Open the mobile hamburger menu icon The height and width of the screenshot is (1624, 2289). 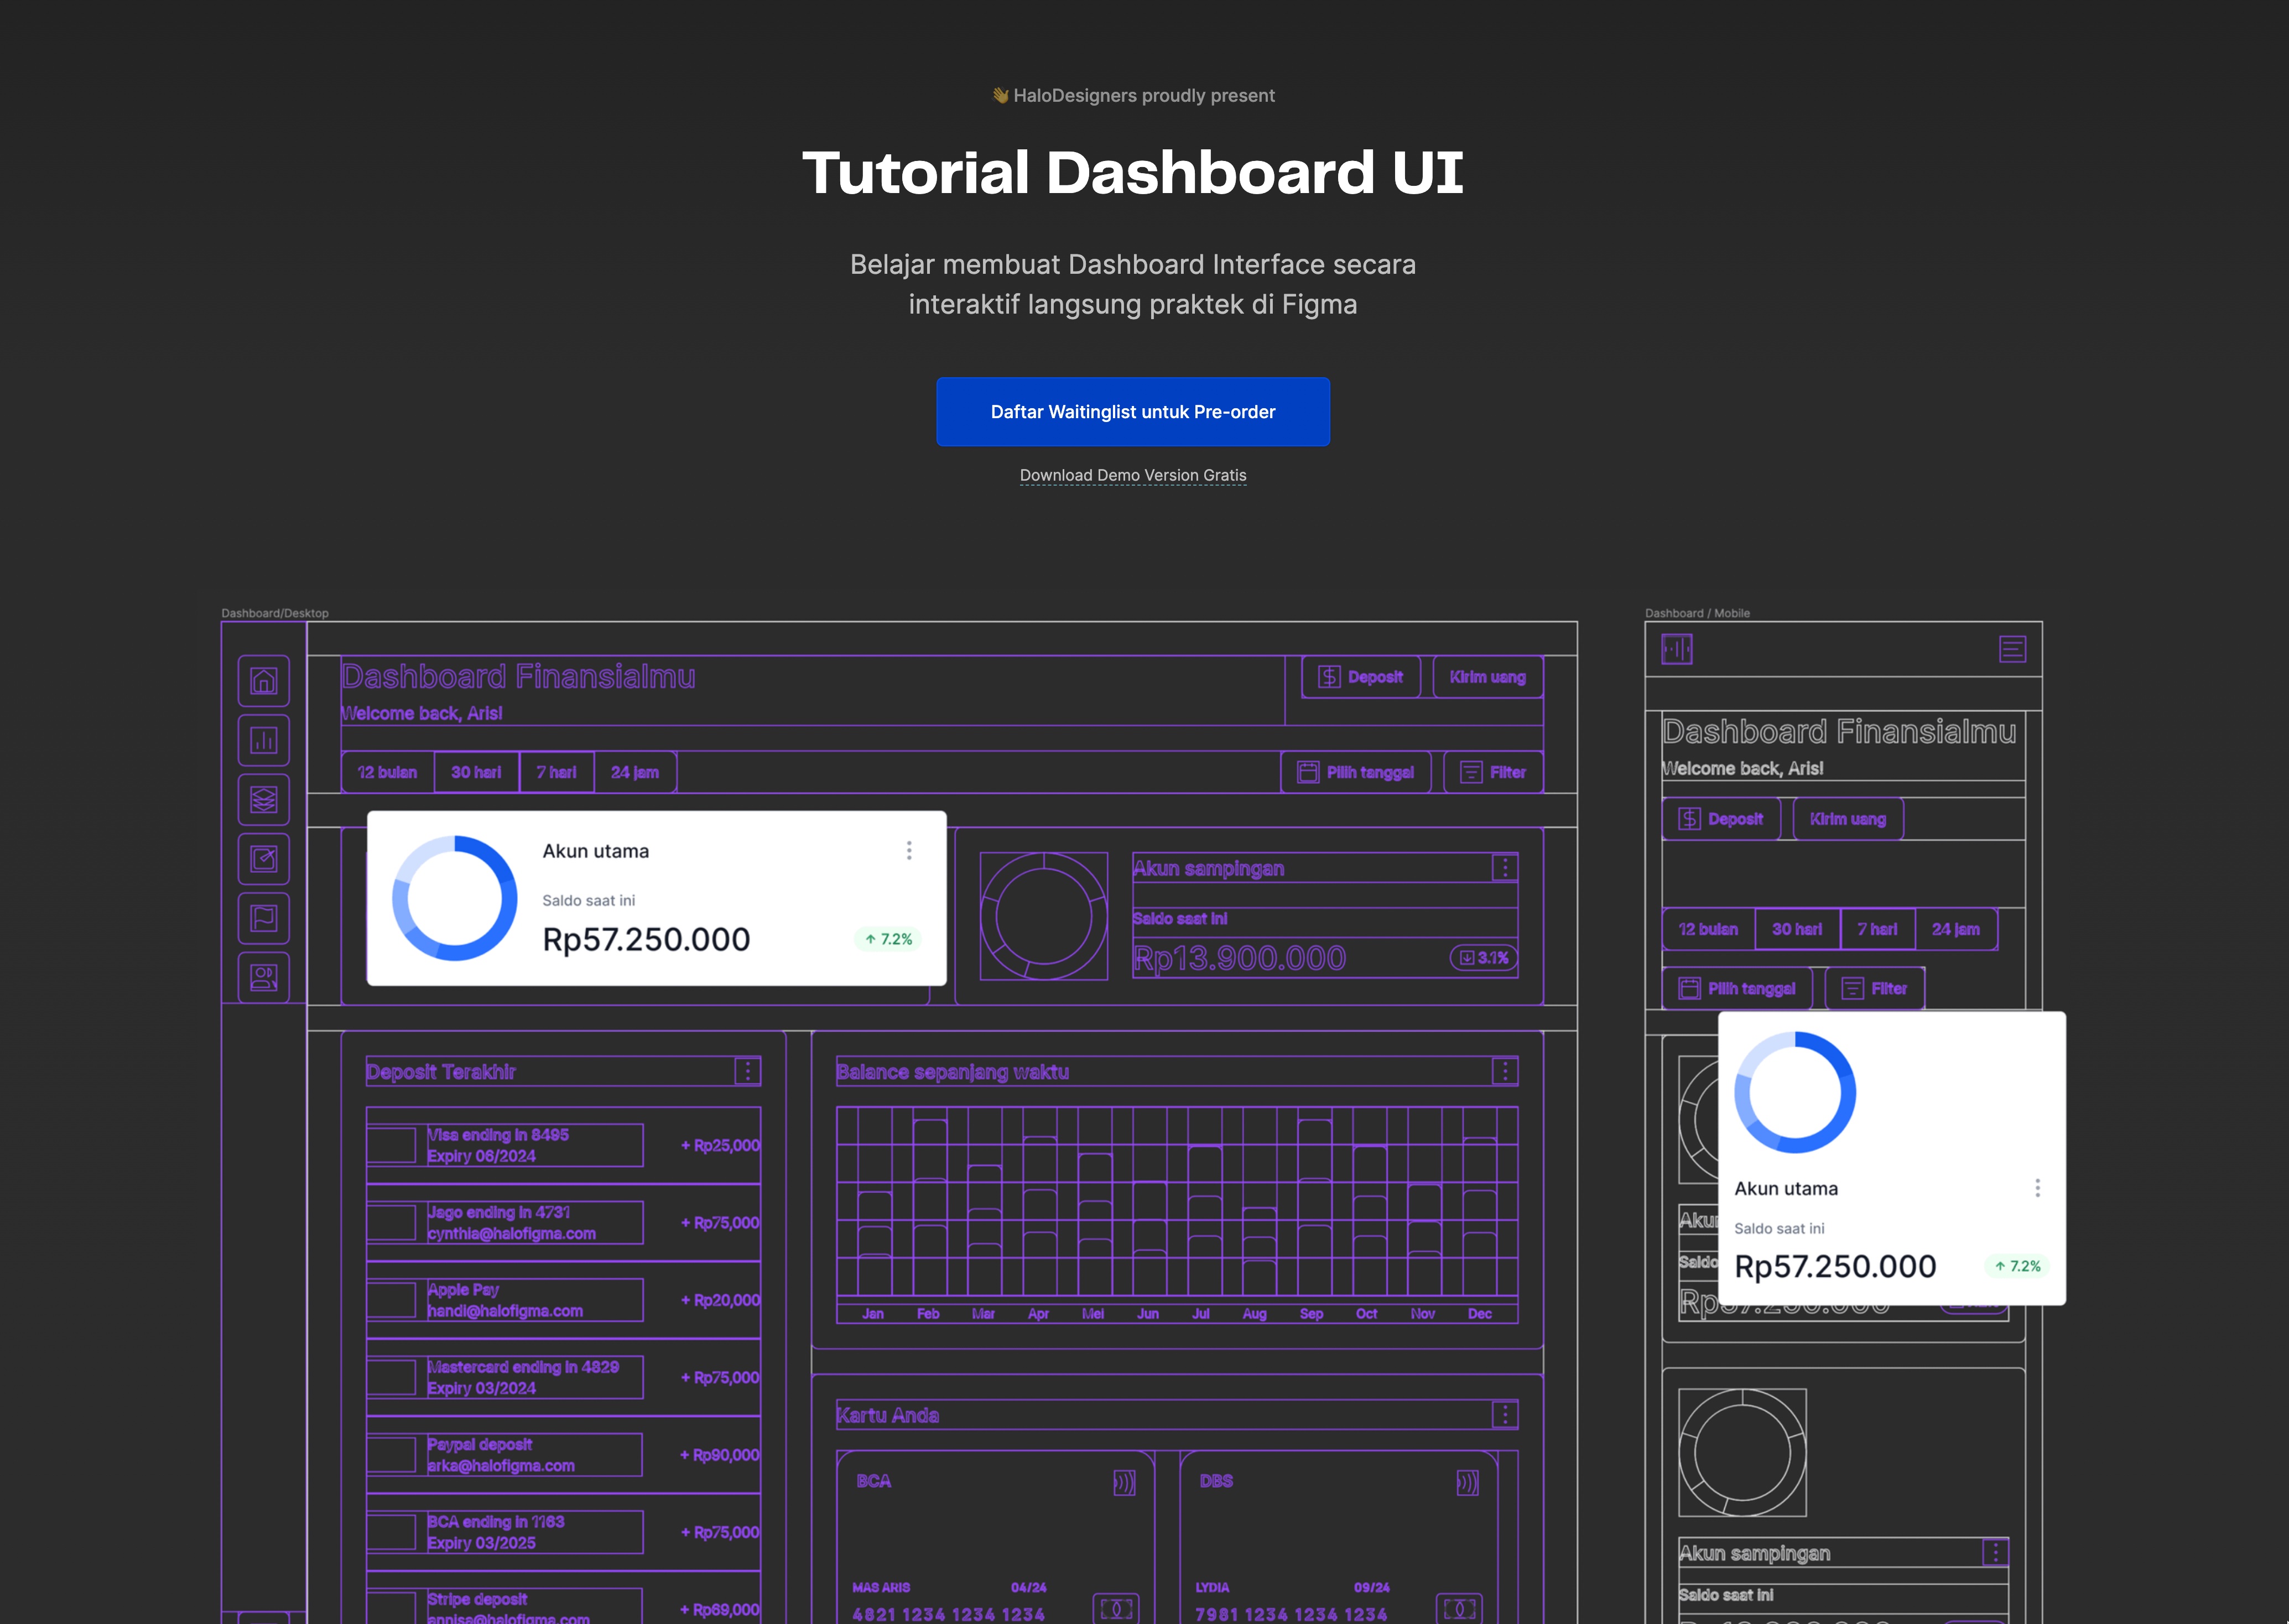[2012, 649]
